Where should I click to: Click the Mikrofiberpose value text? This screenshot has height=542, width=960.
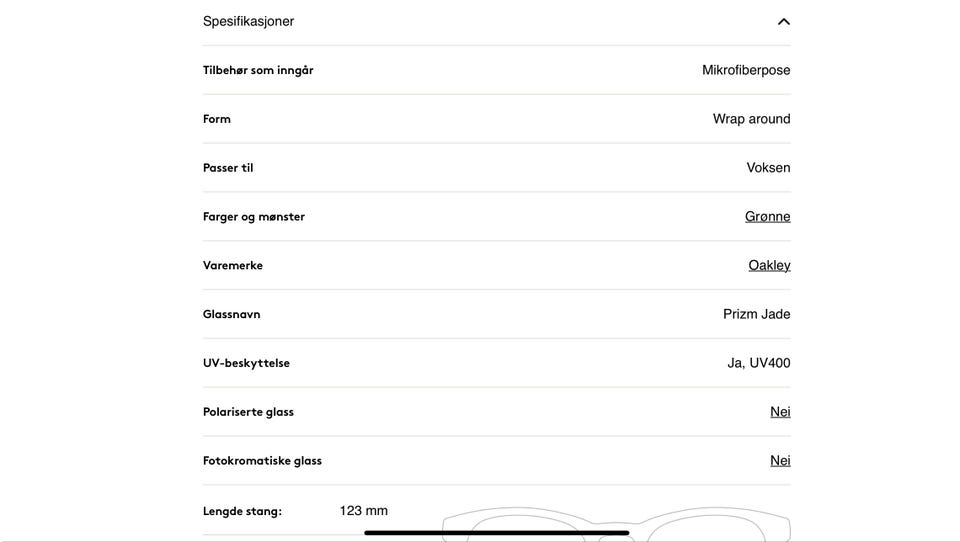coord(746,70)
